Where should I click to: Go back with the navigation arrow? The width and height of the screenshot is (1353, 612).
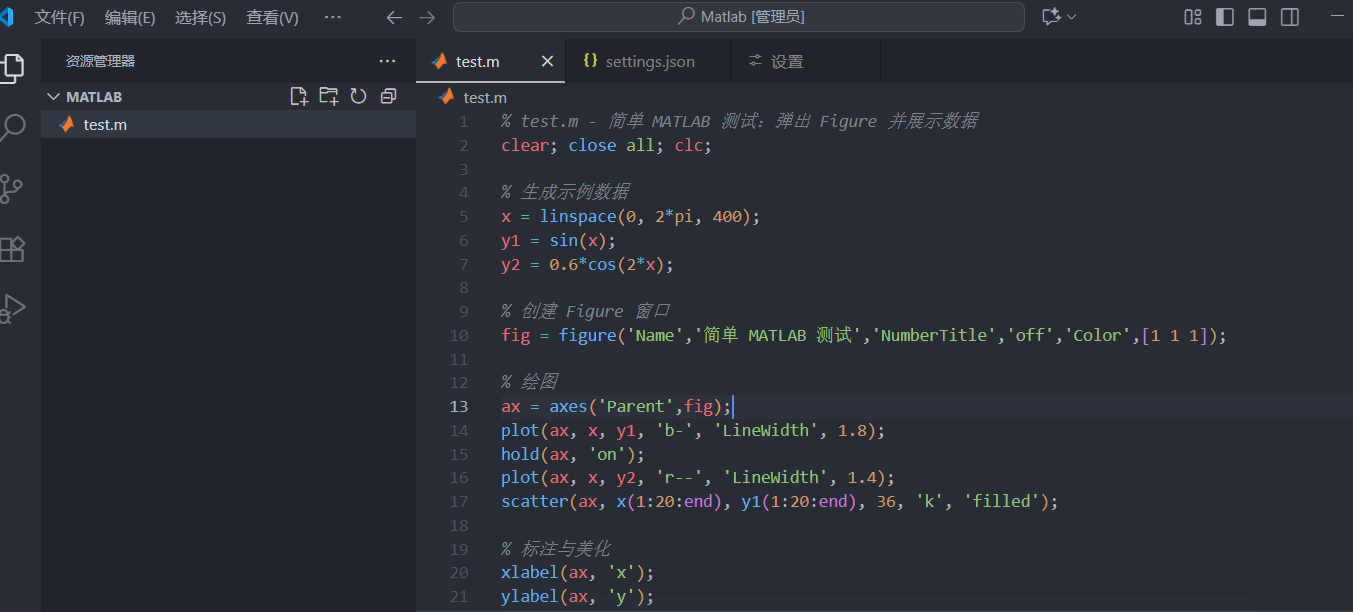tap(394, 17)
